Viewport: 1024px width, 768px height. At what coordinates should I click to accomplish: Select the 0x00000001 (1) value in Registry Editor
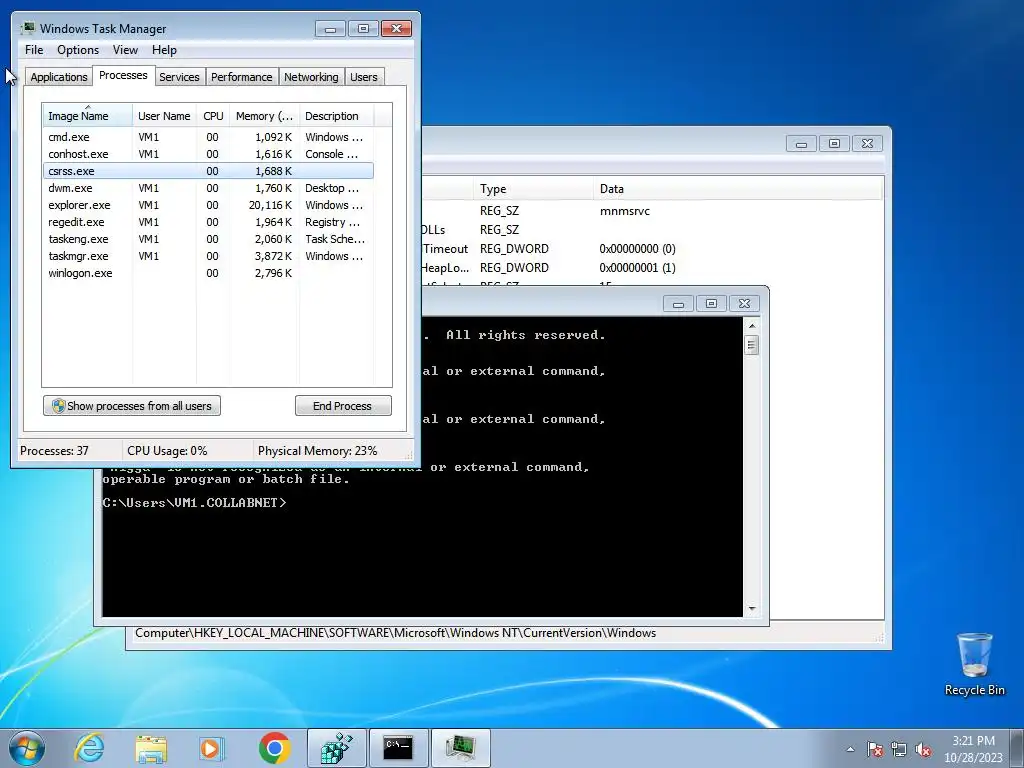[637, 268]
